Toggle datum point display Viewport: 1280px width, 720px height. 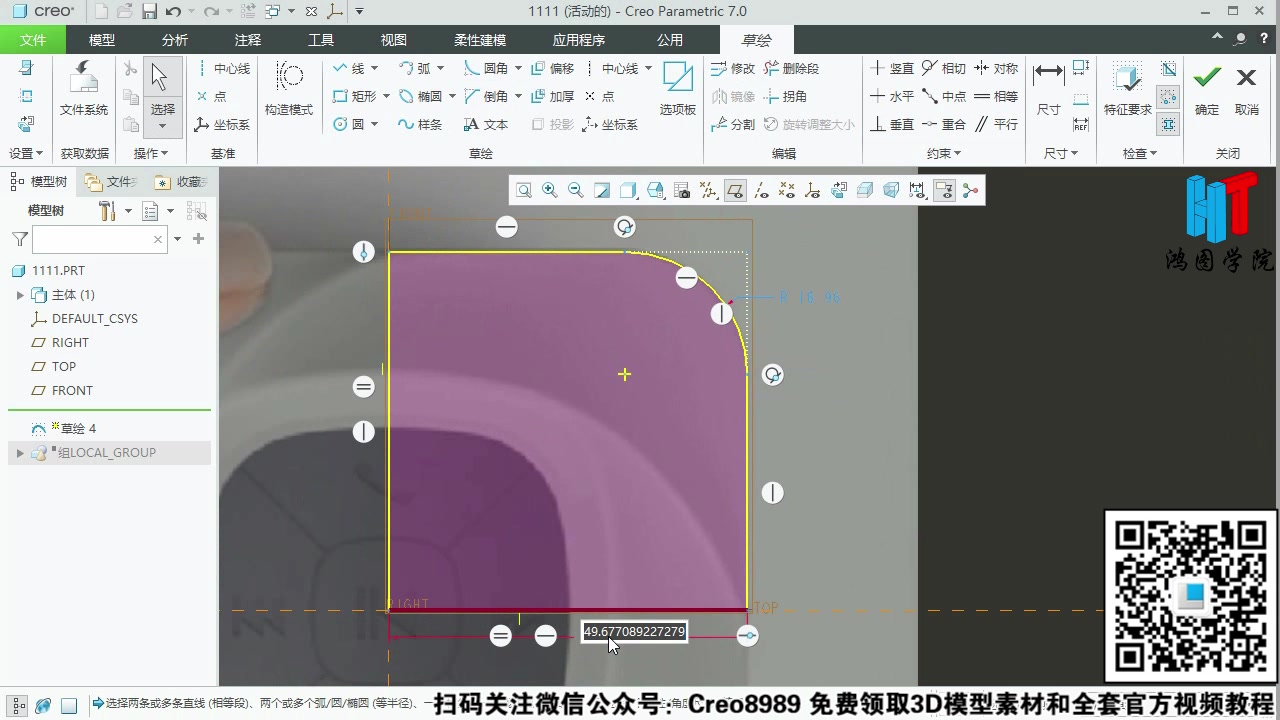point(787,190)
